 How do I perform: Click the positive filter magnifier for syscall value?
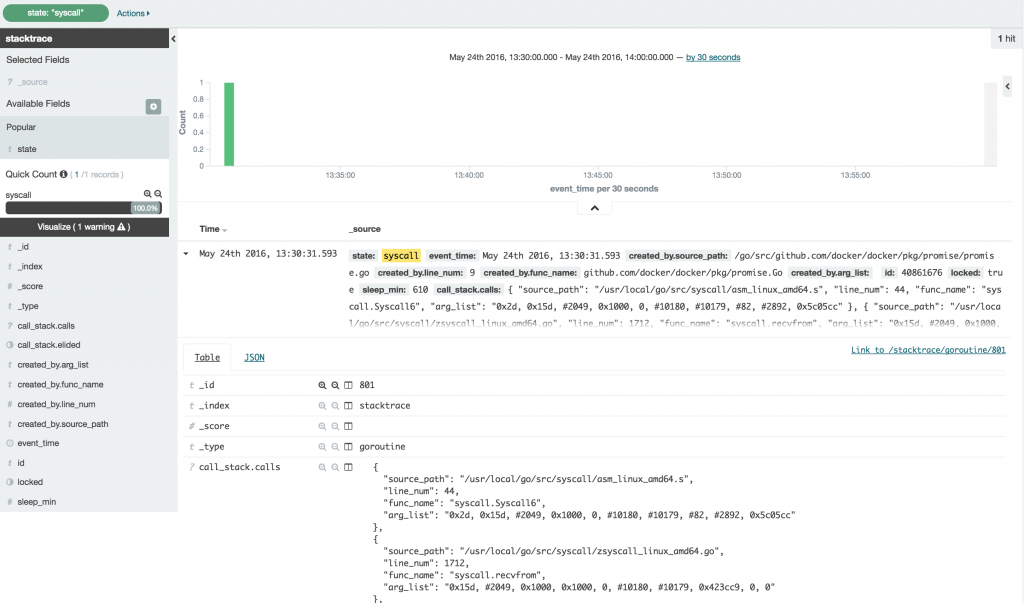(x=147, y=193)
